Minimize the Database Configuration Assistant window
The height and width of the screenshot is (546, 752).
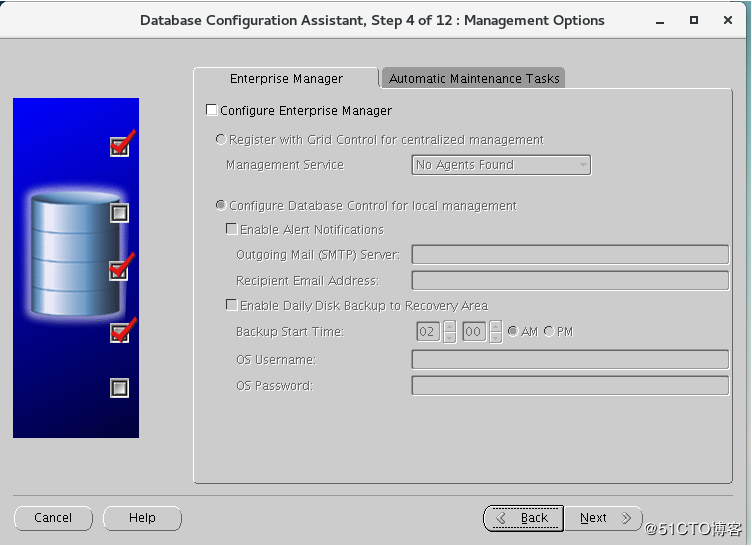[660, 21]
